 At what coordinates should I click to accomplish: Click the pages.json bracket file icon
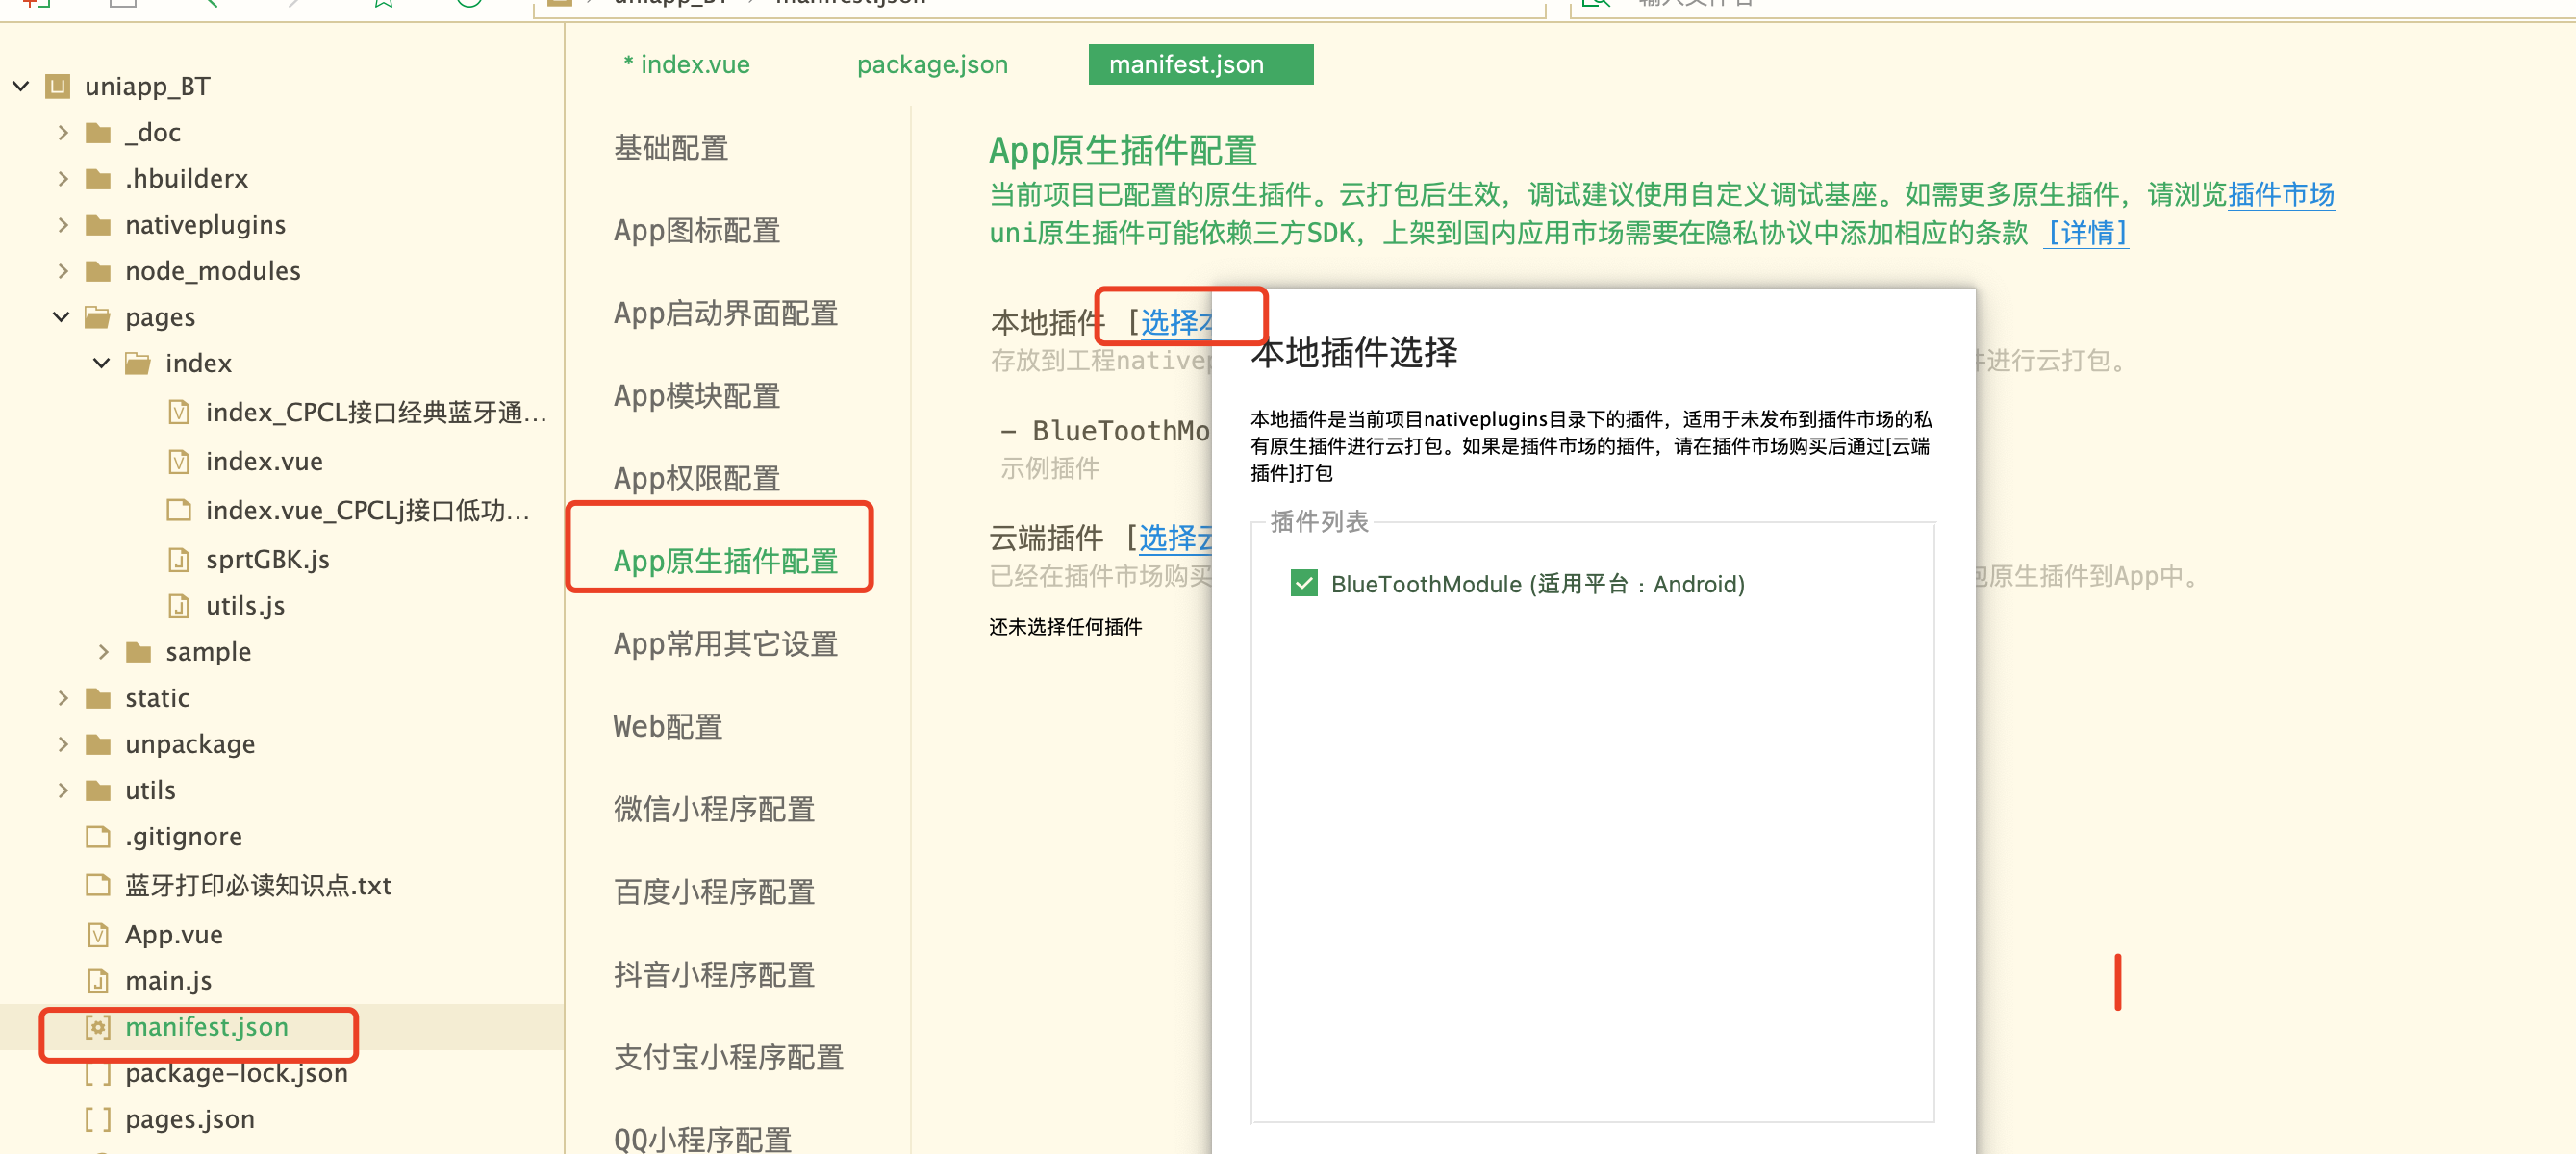(x=98, y=1119)
